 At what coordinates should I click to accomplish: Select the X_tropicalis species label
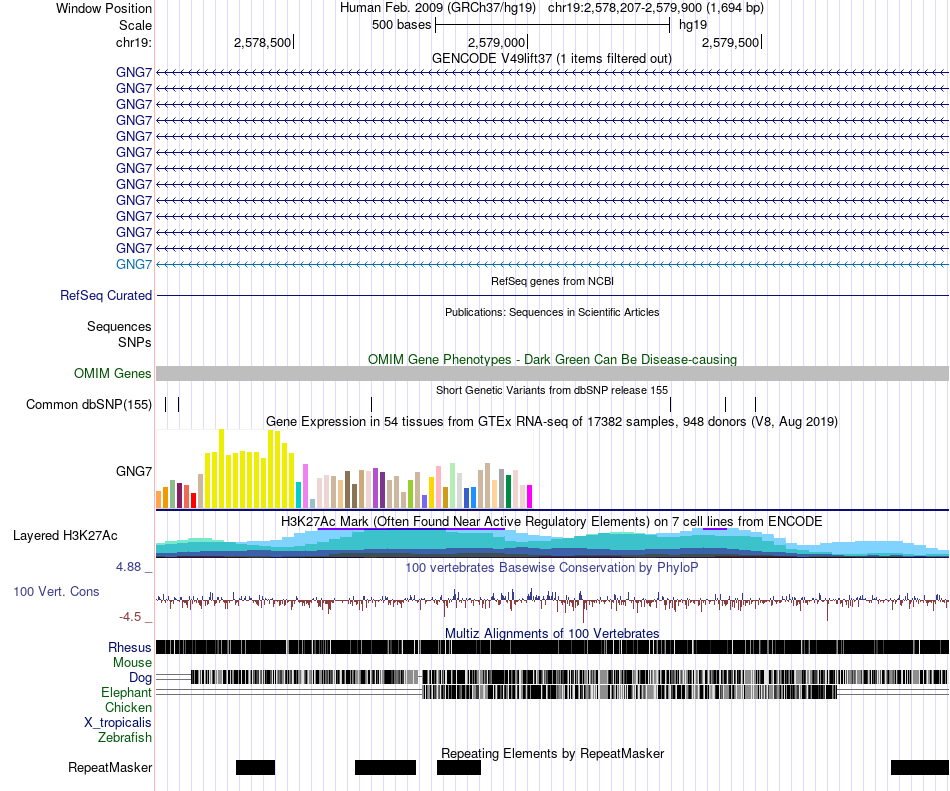118,723
